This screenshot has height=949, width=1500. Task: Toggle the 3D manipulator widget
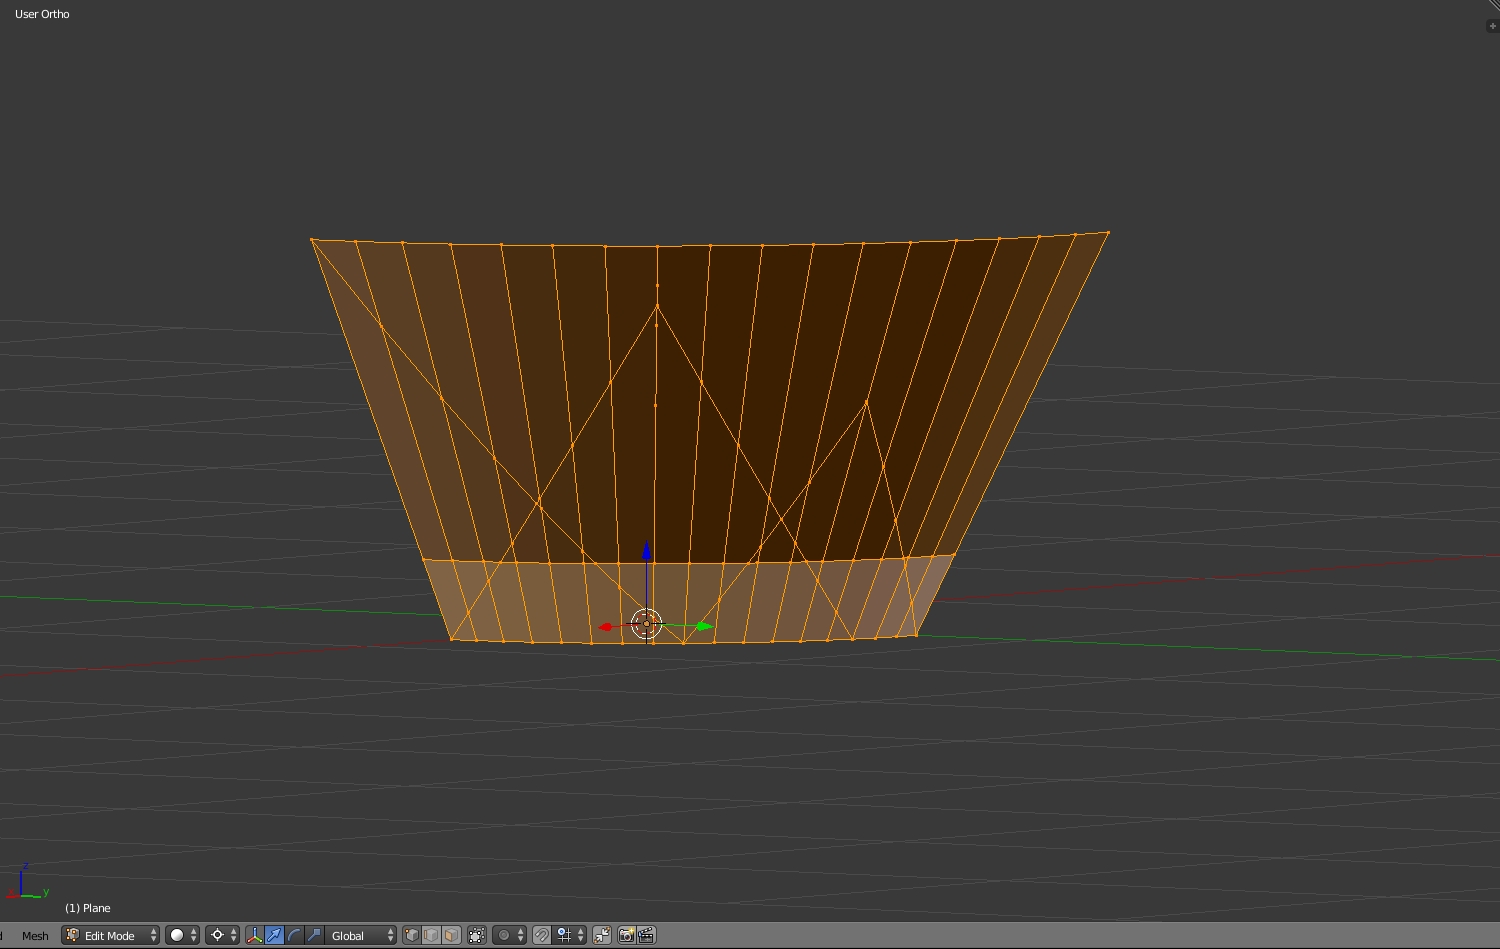pos(254,935)
